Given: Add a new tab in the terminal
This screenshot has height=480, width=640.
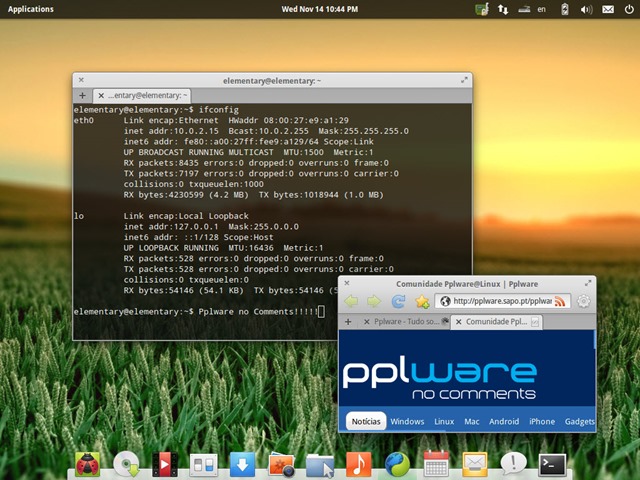Looking at the screenshot, I should click(x=82, y=96).
